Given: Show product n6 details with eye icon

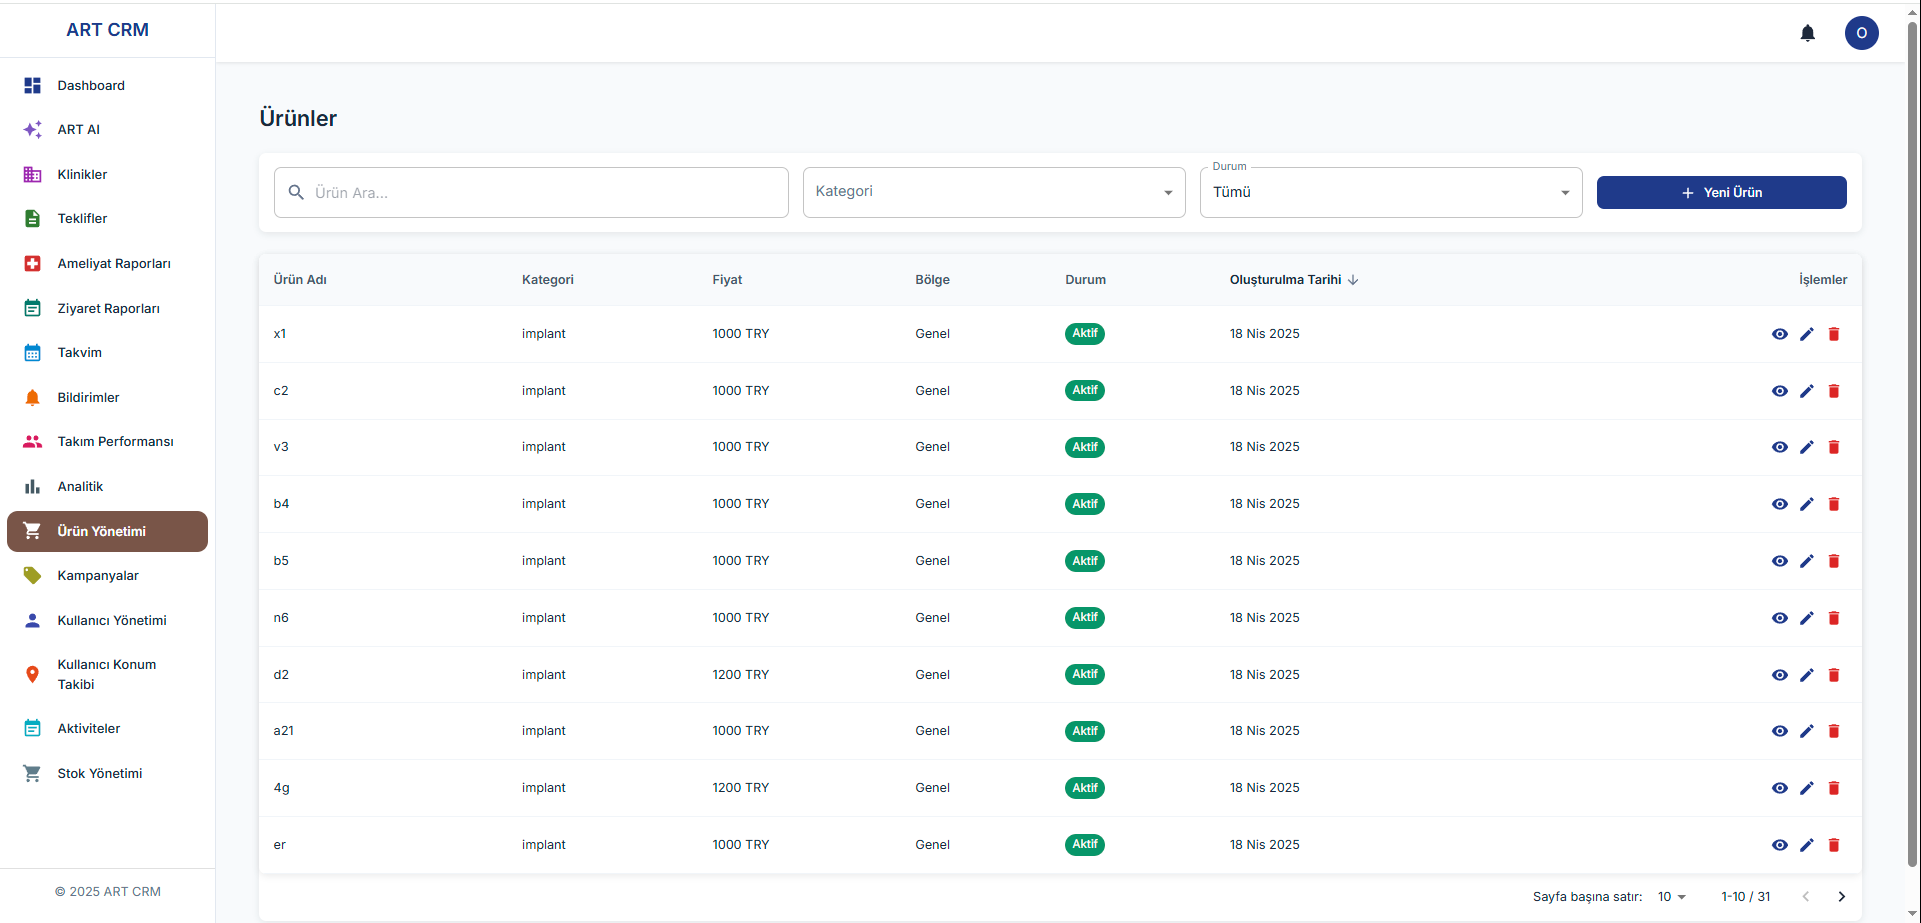Looking at the screenshot, I should click(x=1779, y=618).
